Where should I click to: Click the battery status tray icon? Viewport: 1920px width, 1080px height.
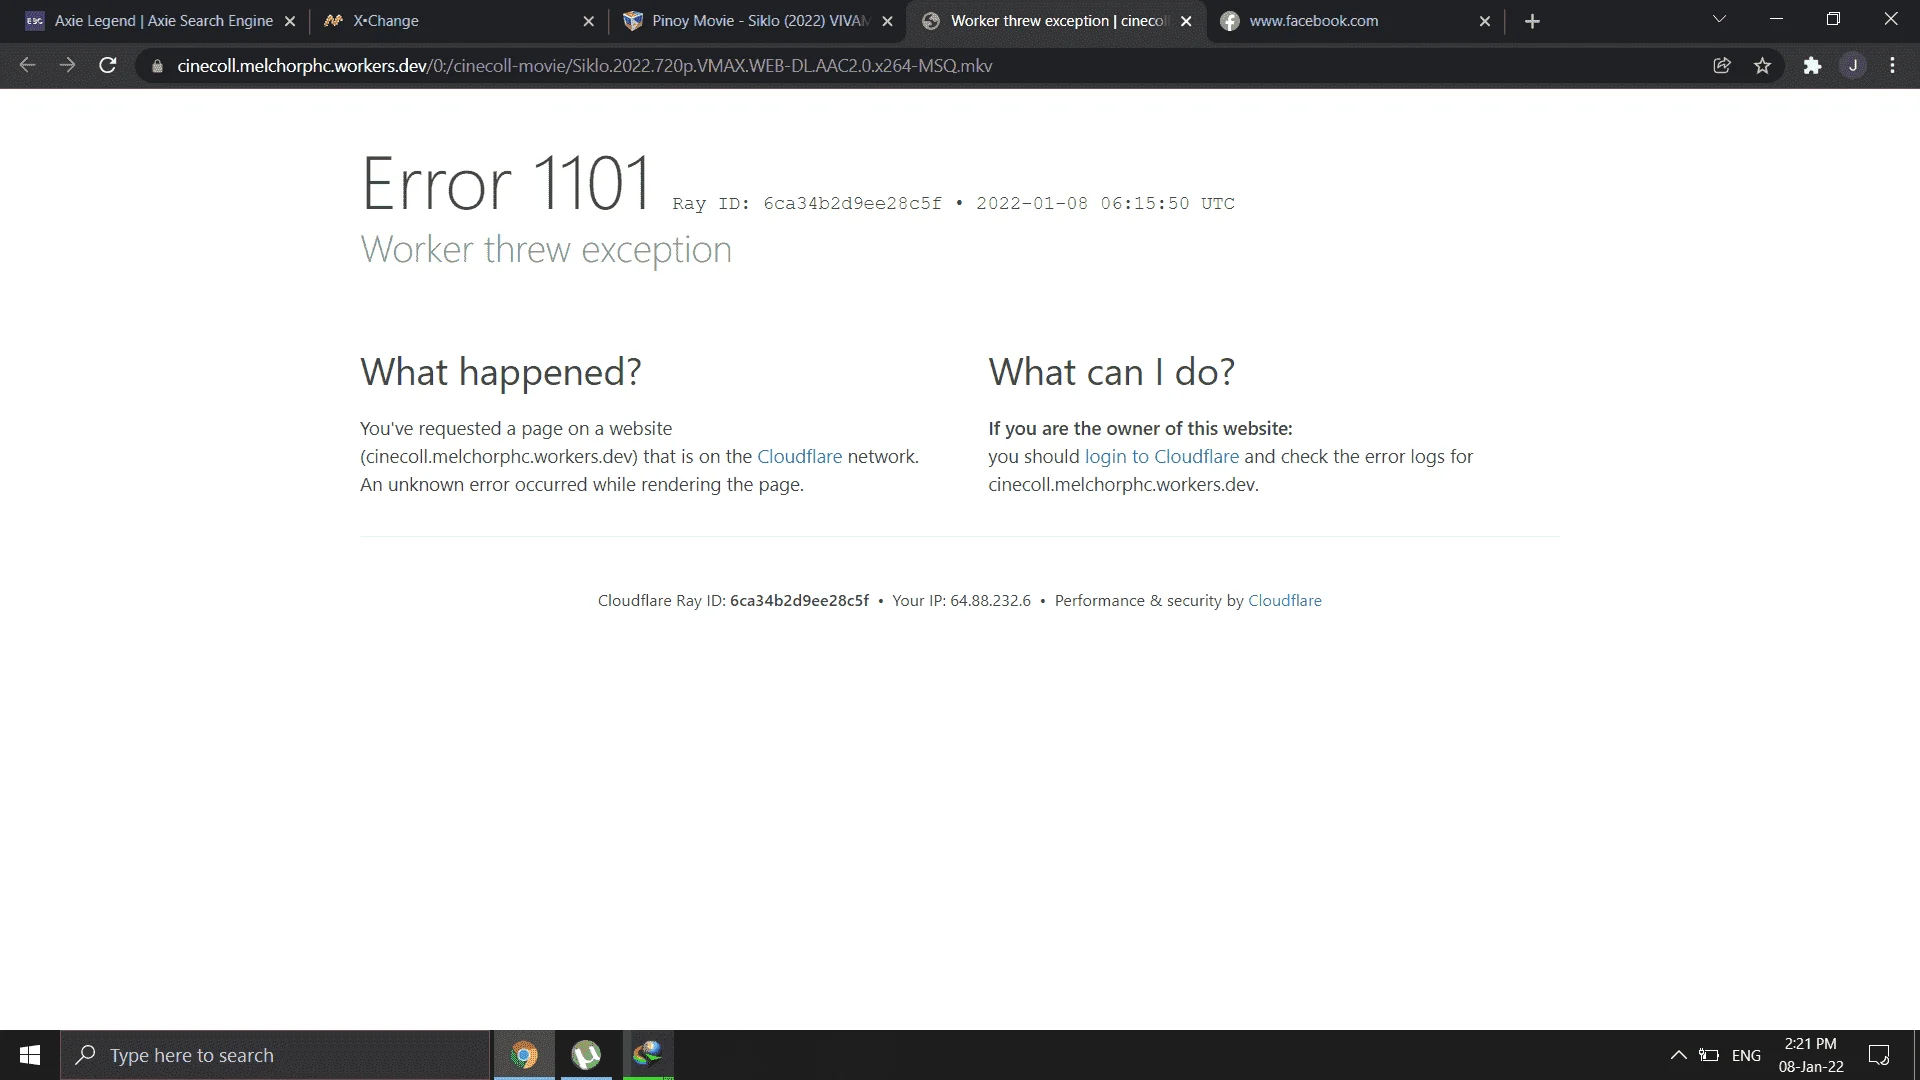(1709, 1055)
